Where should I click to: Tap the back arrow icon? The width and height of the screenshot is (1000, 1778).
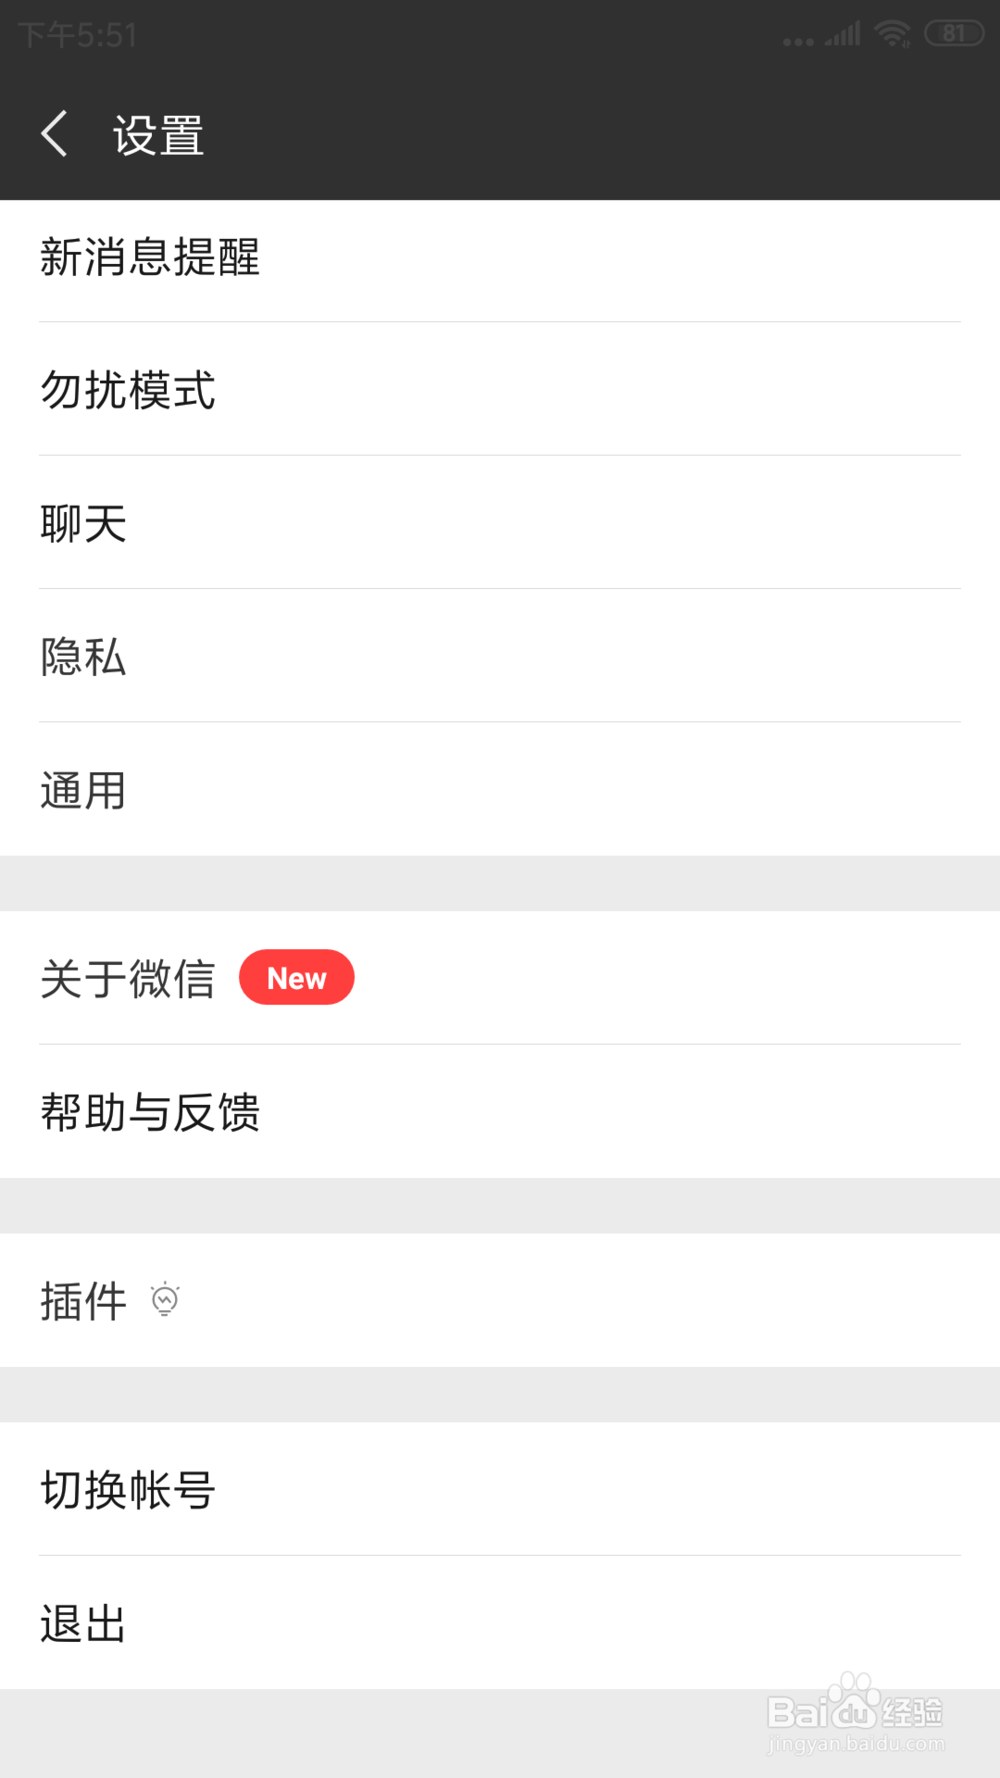tap(55, 134)
